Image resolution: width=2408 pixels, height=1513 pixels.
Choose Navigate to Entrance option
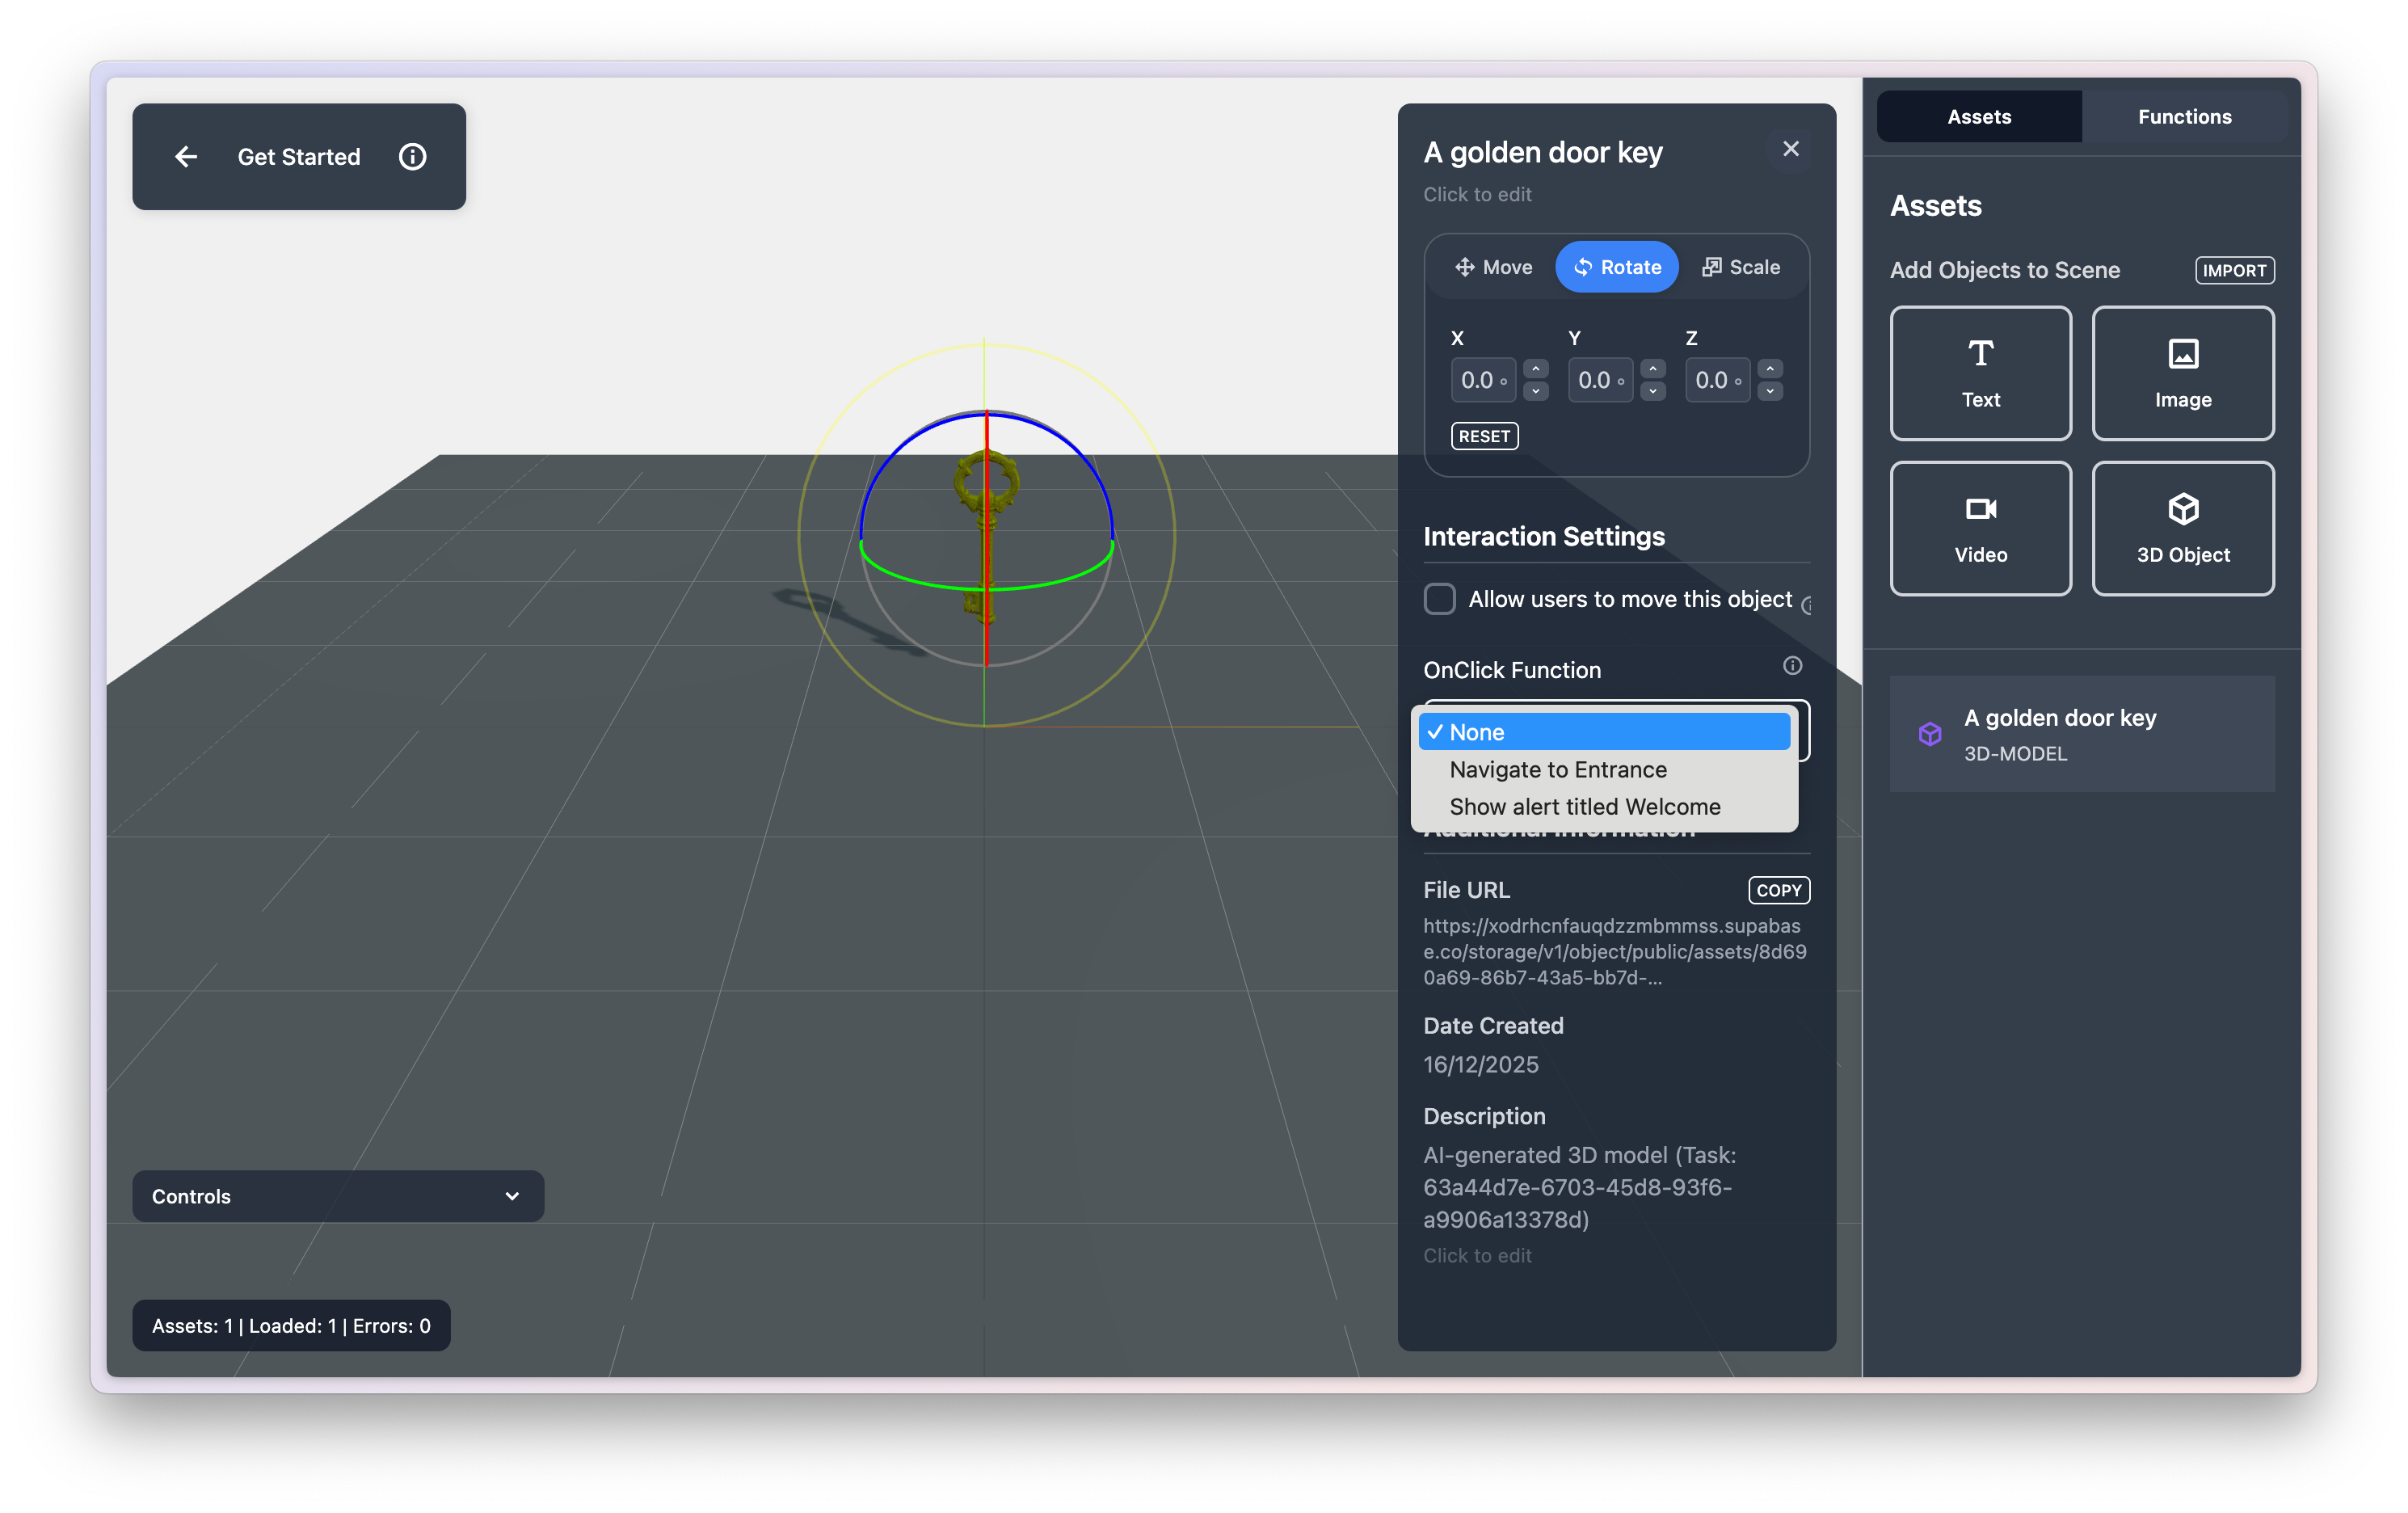tap(1603, 769)
